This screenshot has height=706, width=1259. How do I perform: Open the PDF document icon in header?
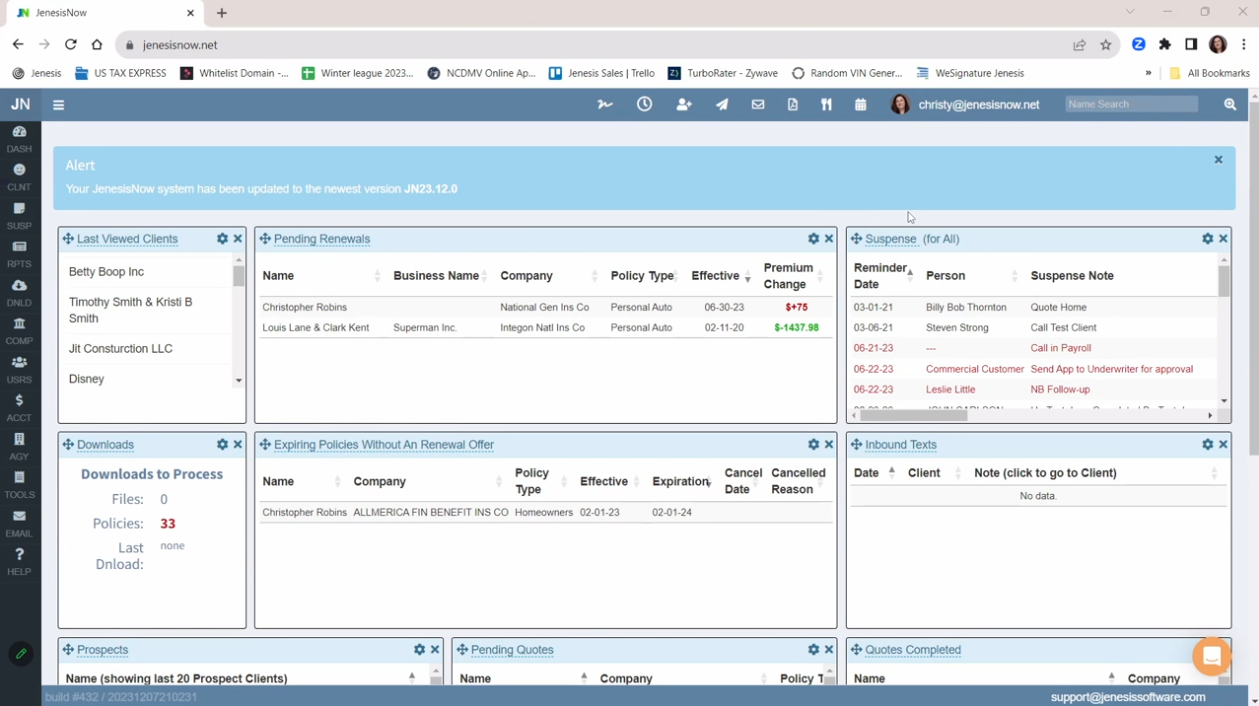[x=792, y=104]
